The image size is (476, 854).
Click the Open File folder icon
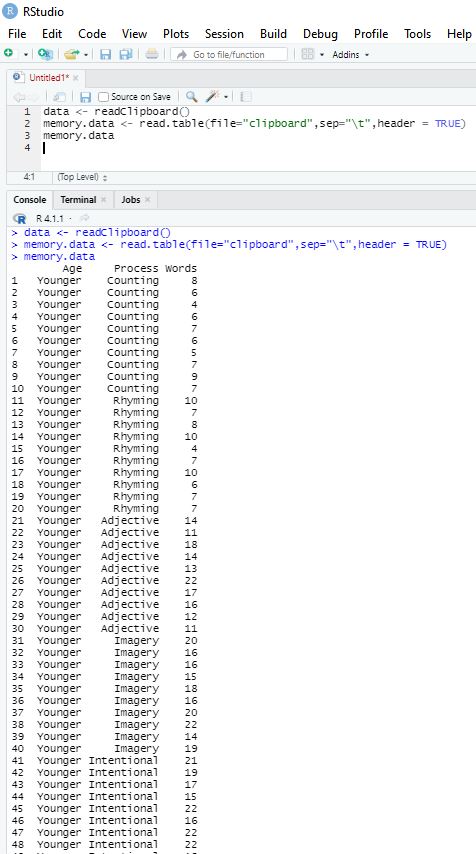(x=71, y=54)
